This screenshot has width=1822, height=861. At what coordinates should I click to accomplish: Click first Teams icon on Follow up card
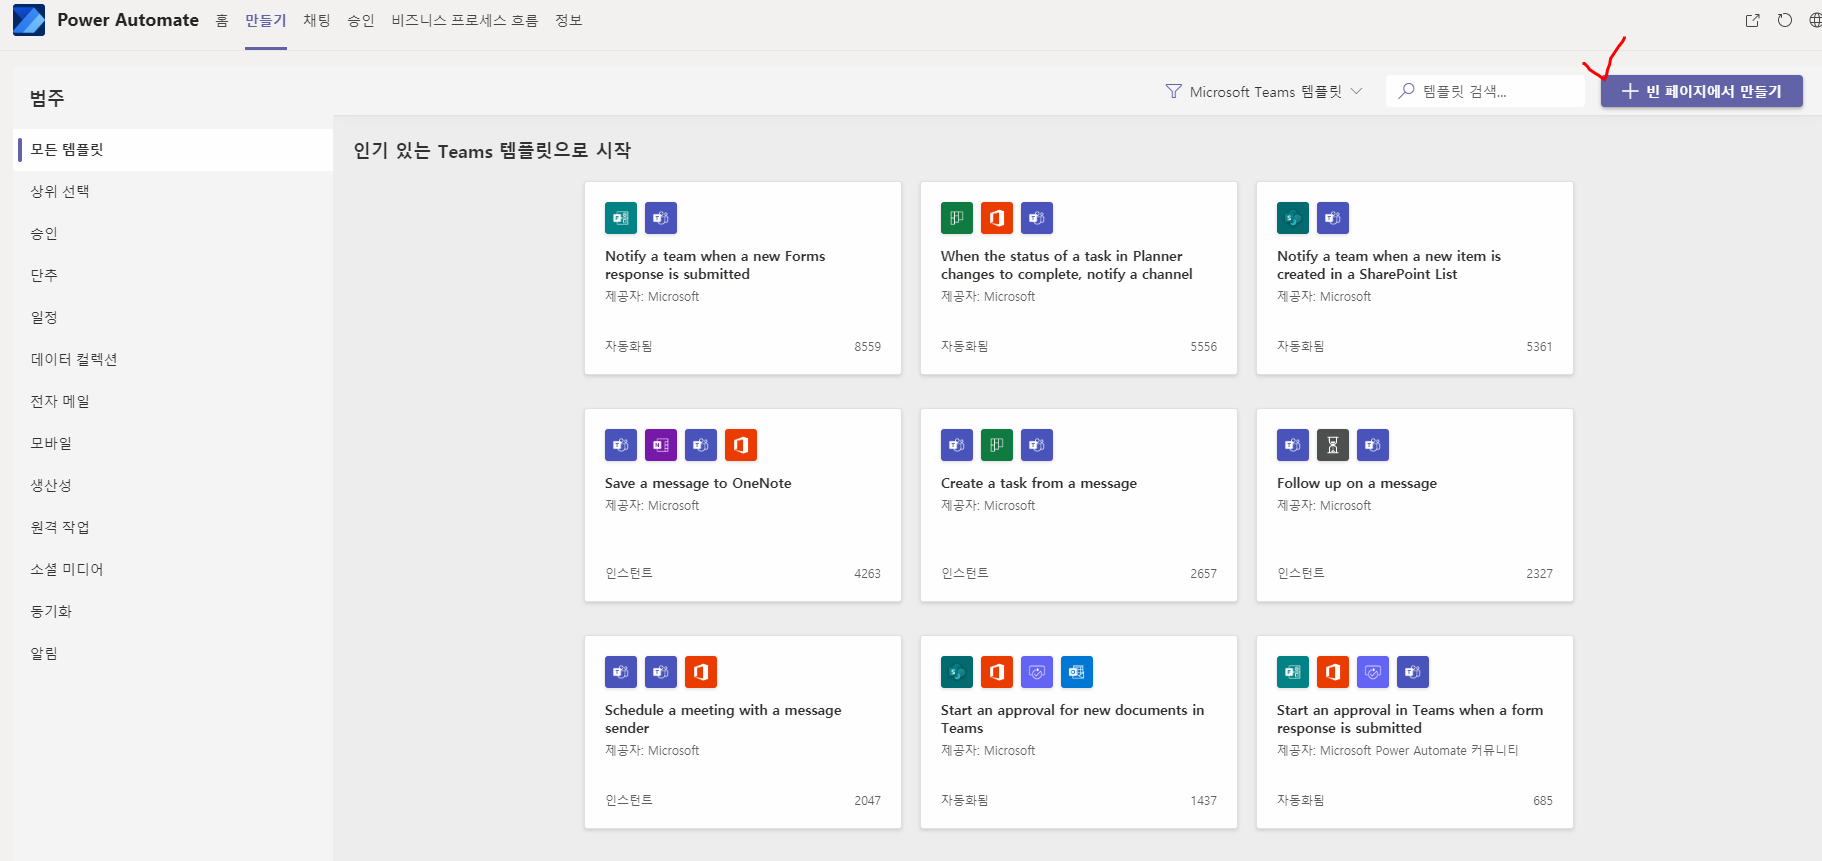click(x=1293, y=445)
